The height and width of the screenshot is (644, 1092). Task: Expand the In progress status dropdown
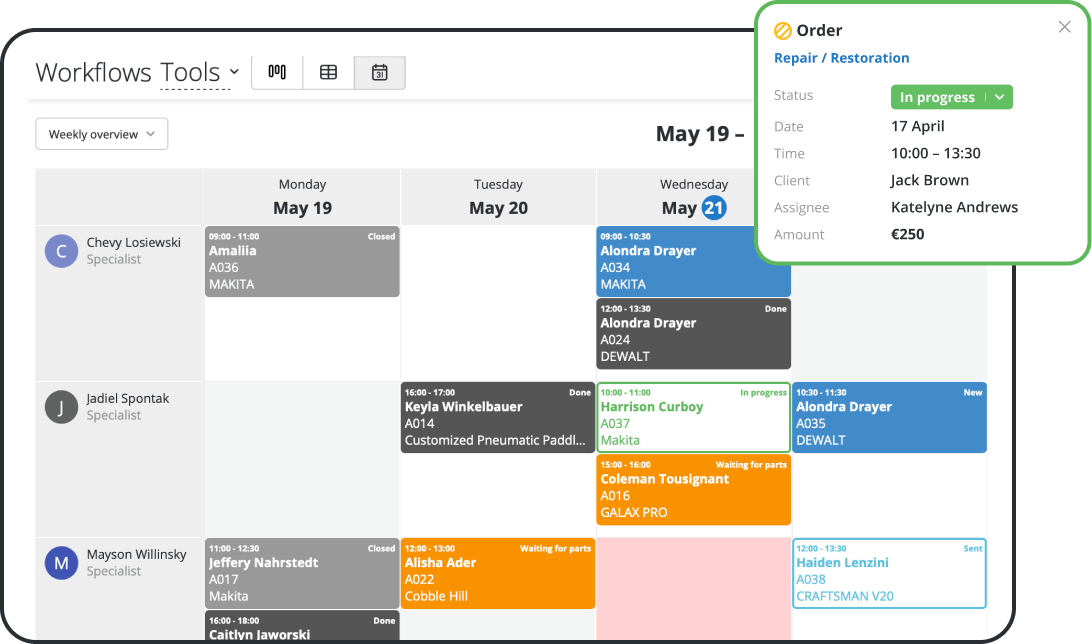(1000, 97)
